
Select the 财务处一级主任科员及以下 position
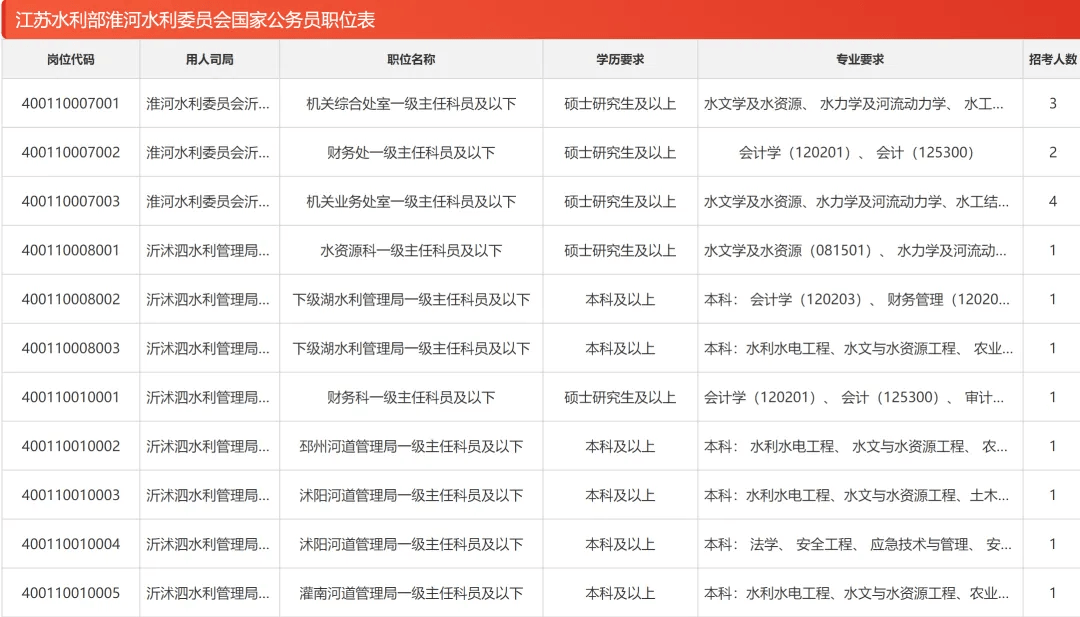point(411,152)
